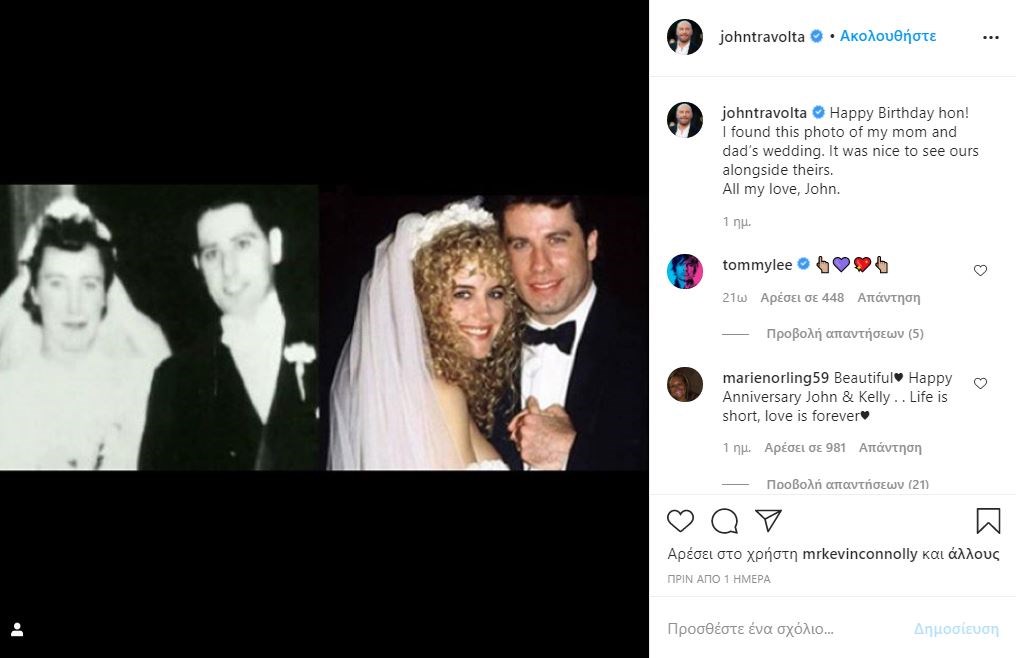The width and height of the screenshot is (1016, 658).
Task: Open the mrkevinconnolly profile link
Action: tap(860, 554)
